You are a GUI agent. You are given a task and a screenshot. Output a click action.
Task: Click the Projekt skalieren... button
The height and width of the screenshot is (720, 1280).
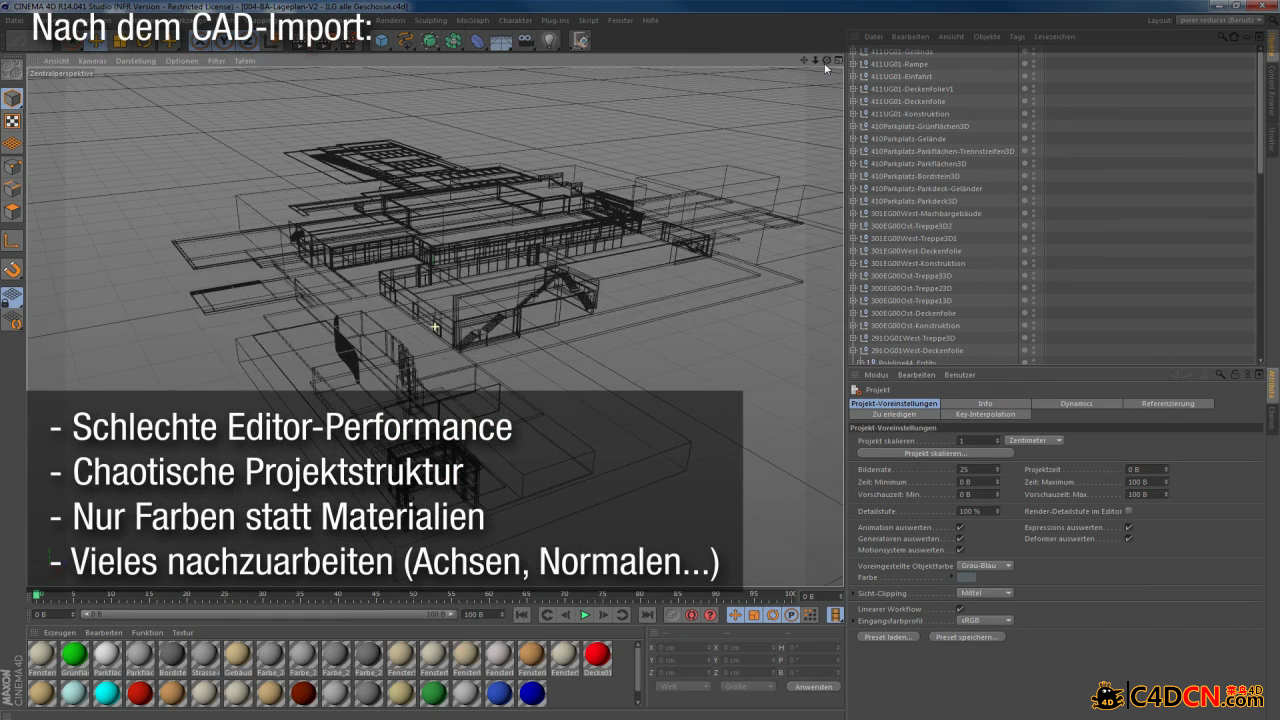tap(935, 453)
